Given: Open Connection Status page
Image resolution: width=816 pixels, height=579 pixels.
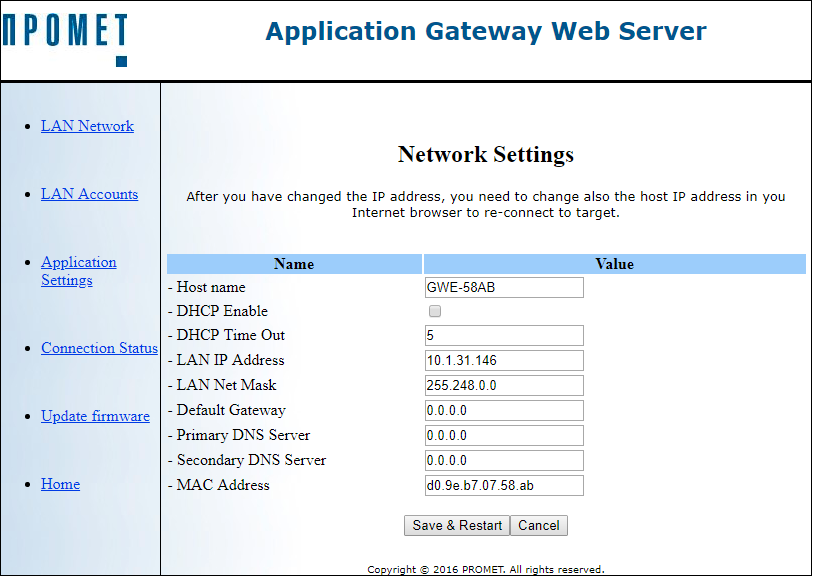Looking at the screenshot, I should [x=99, y=348].
